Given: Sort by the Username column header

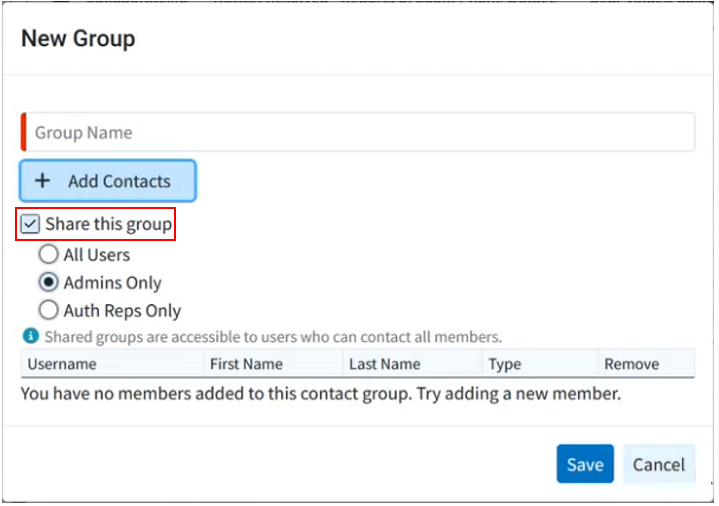Looking at the screenshot, I should click(x=62, y=364).
